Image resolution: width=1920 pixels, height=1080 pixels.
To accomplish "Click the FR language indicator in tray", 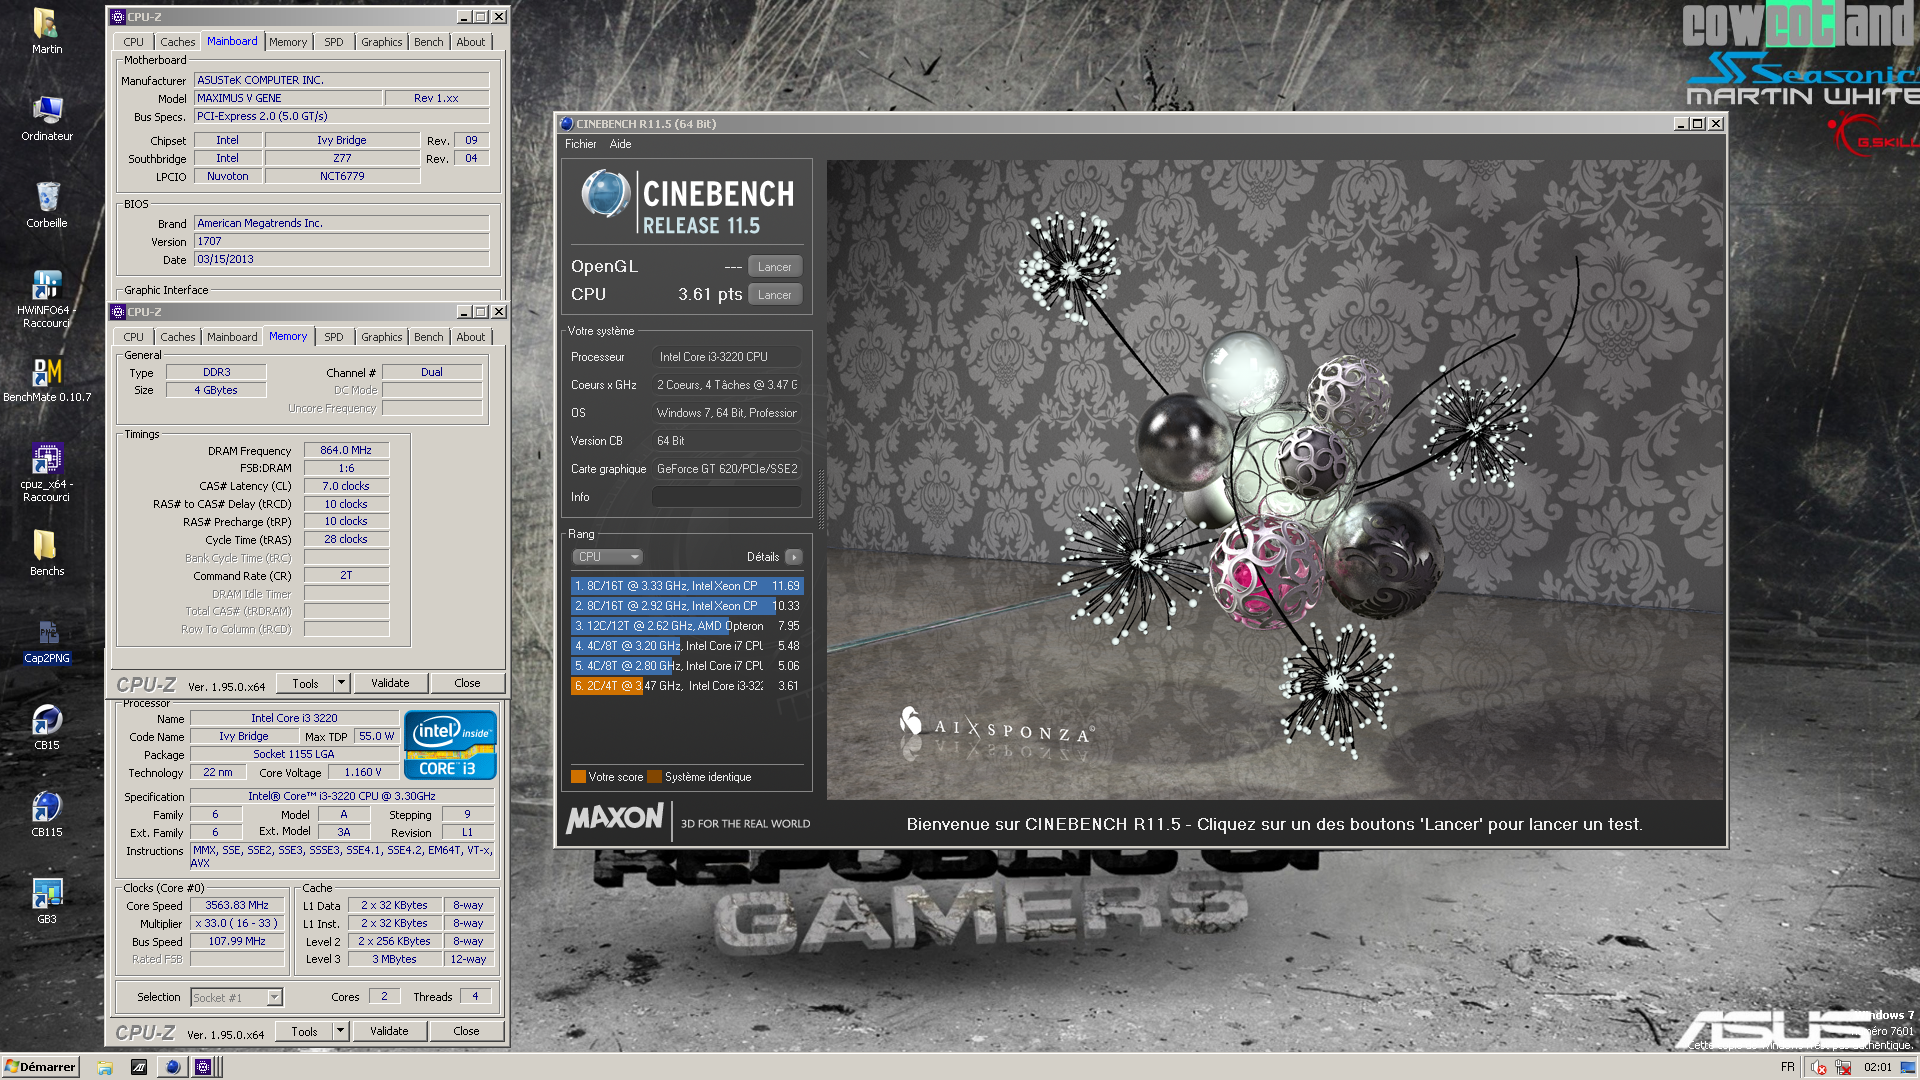I will [1787, 1067].
